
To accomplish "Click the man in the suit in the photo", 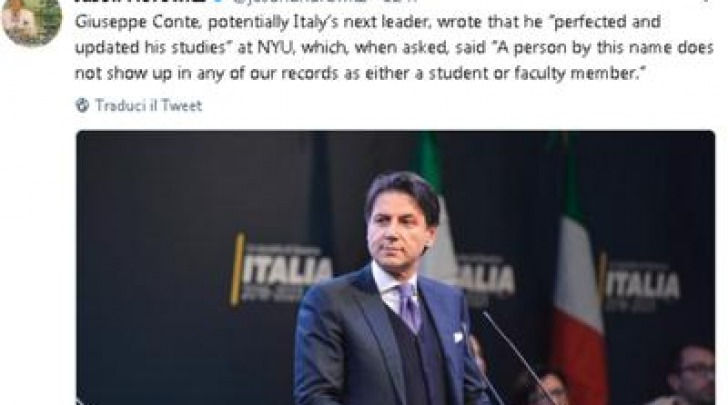I will pyautogui.click(x=388, y=290).
